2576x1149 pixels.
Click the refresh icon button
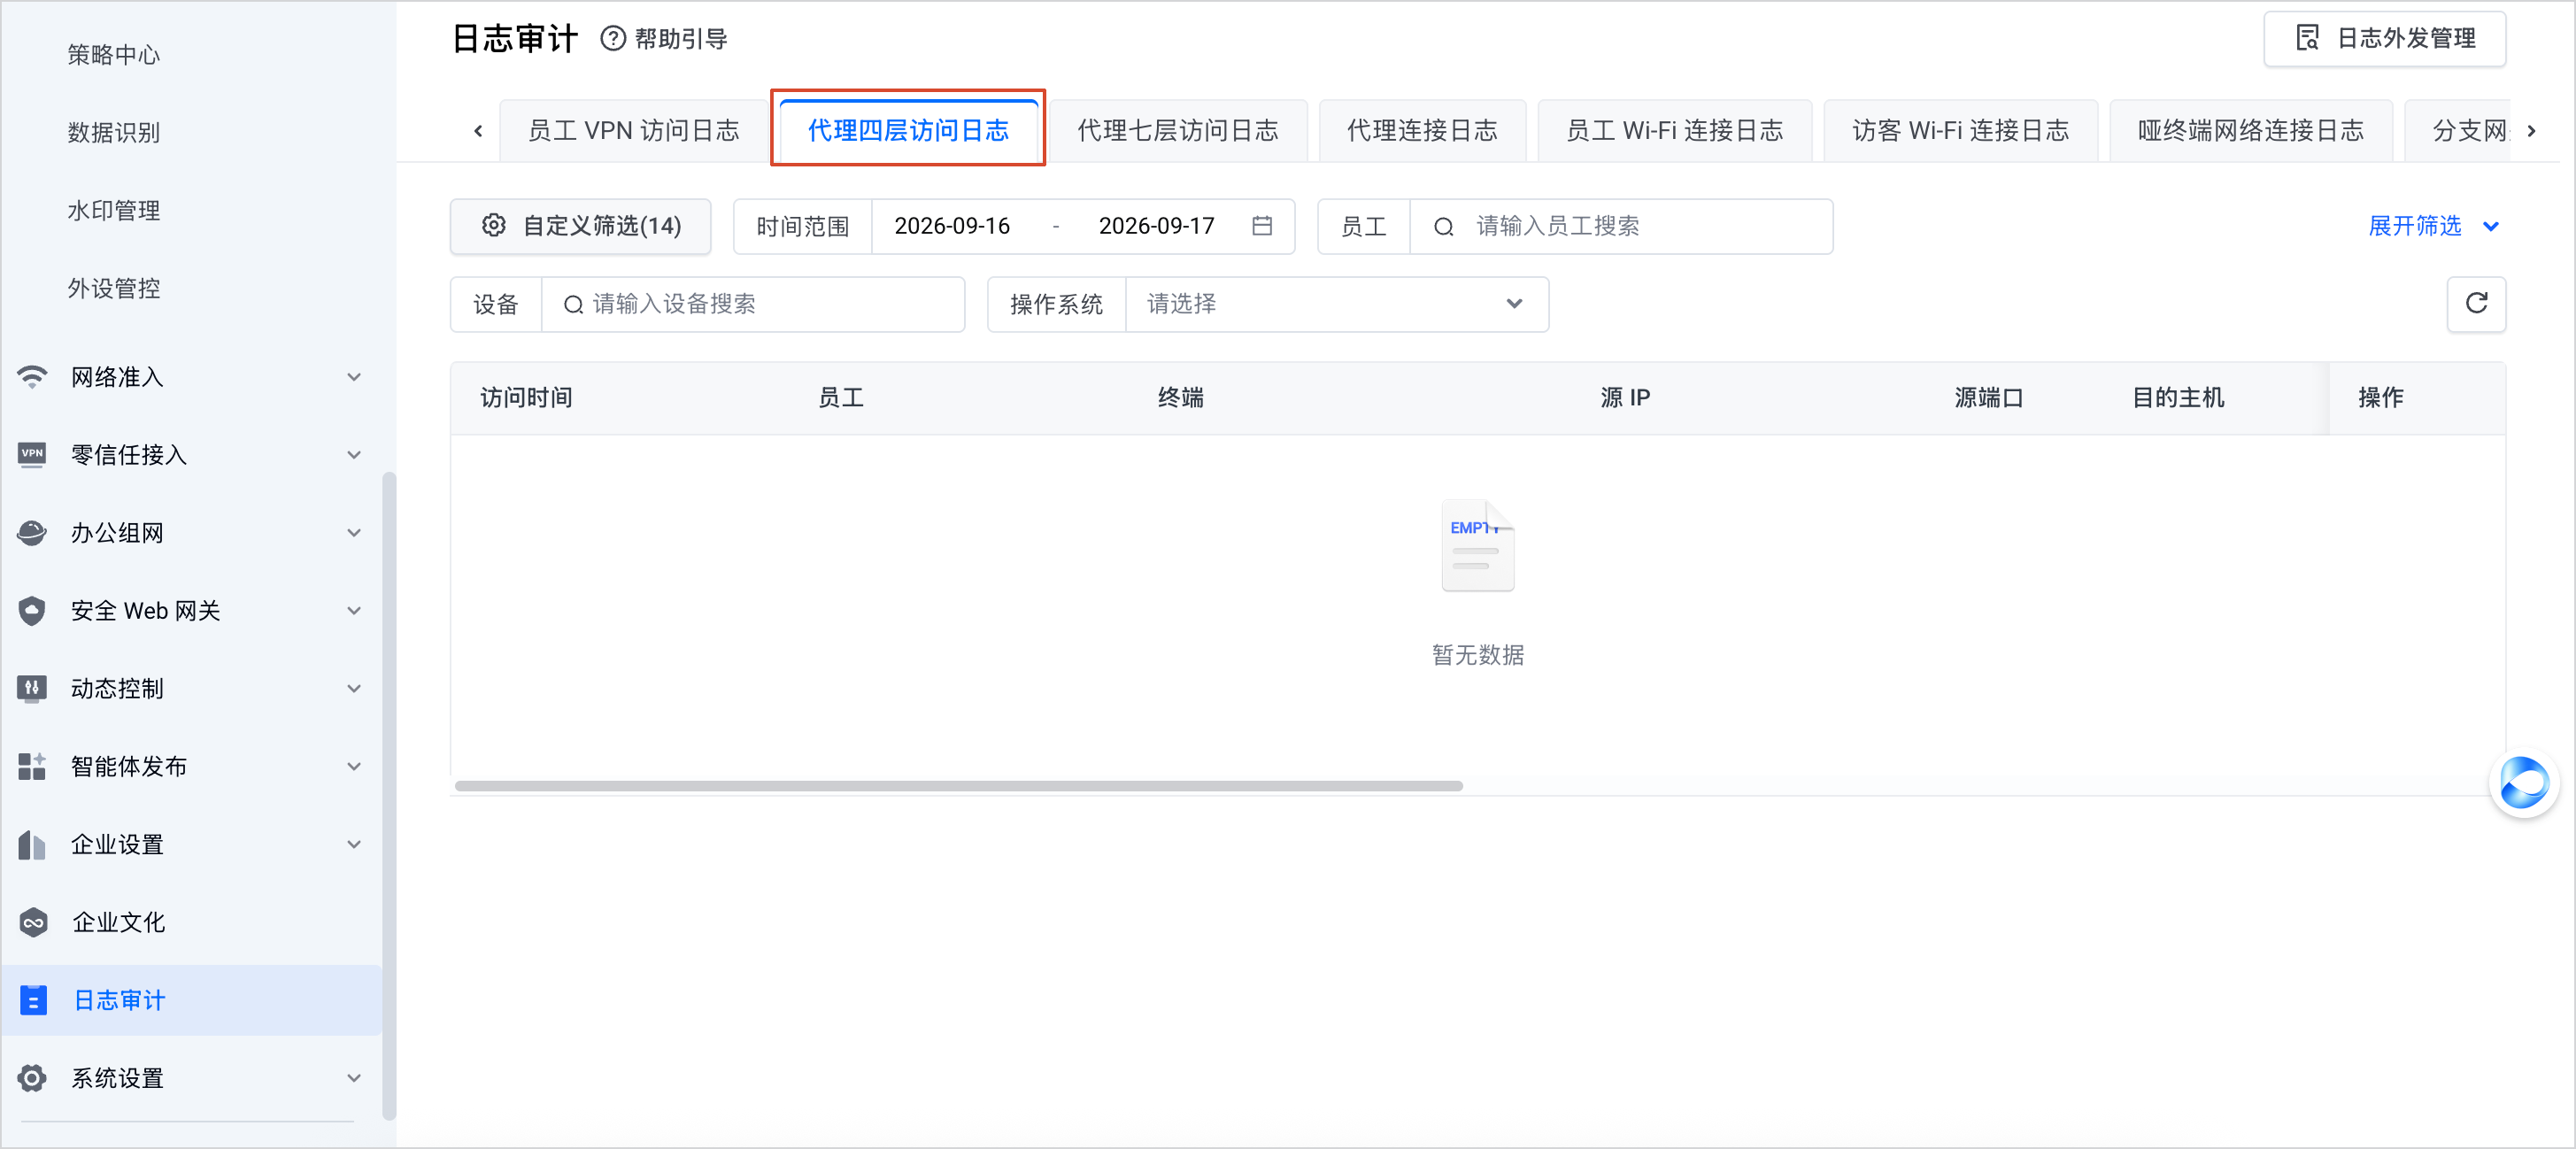point(2476,304)
